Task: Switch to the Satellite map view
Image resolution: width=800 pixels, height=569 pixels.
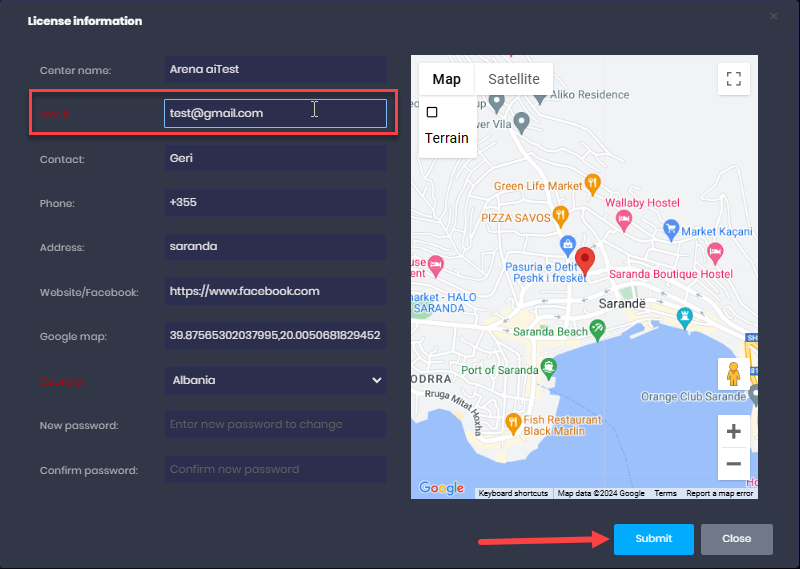Action: click(x=513, y=79)
